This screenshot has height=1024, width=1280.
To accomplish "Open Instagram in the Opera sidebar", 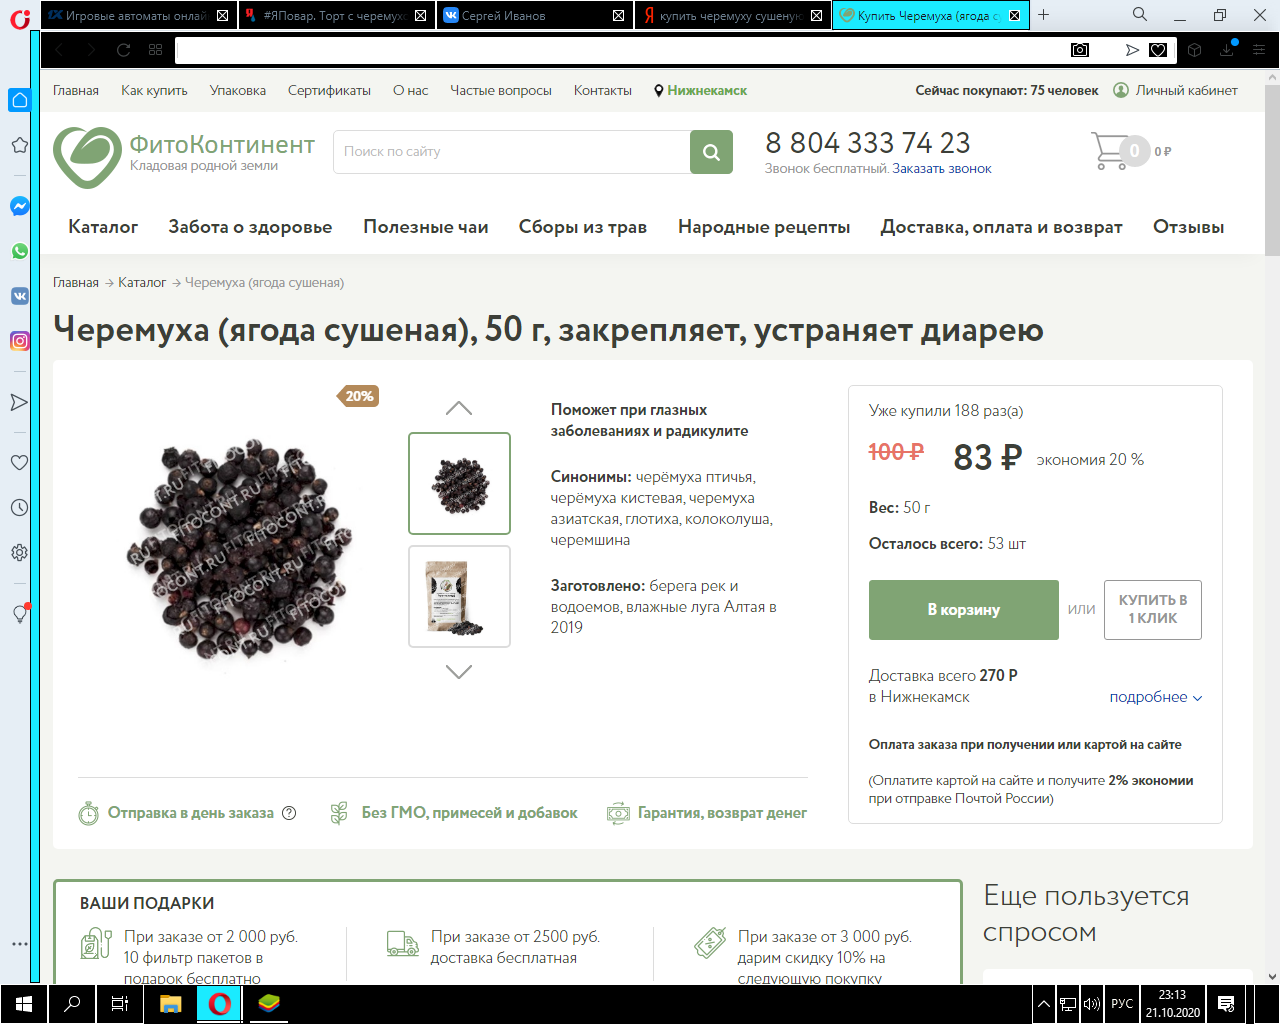I will coord(19,341).
